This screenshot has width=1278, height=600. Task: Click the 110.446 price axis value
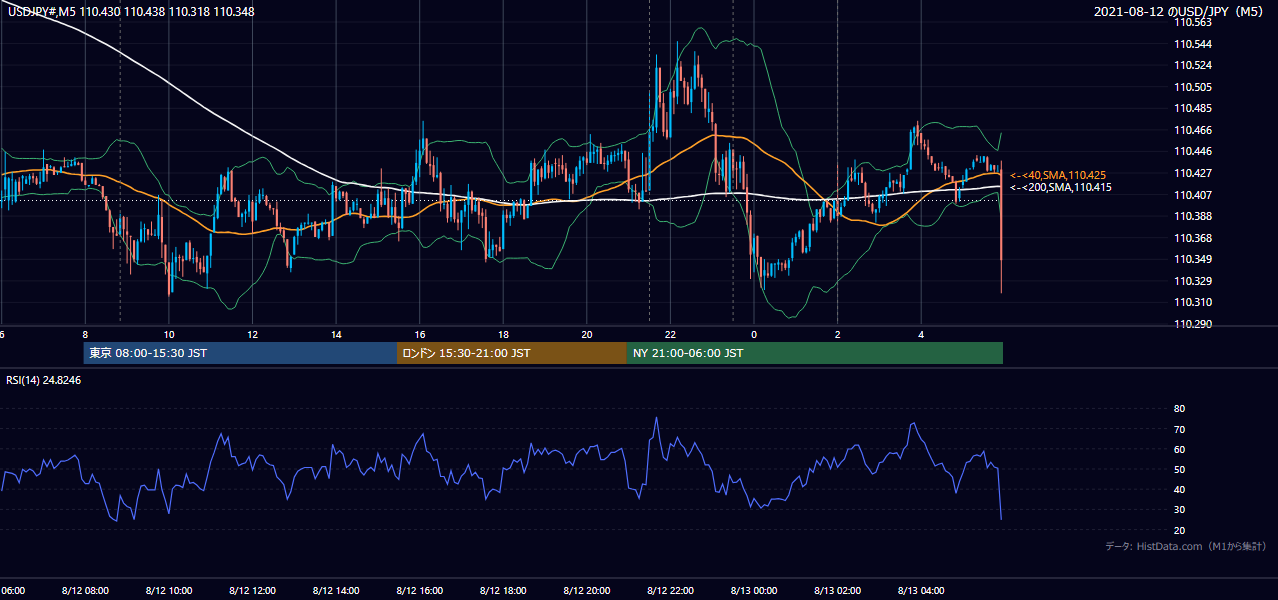tap(1192, 152)
